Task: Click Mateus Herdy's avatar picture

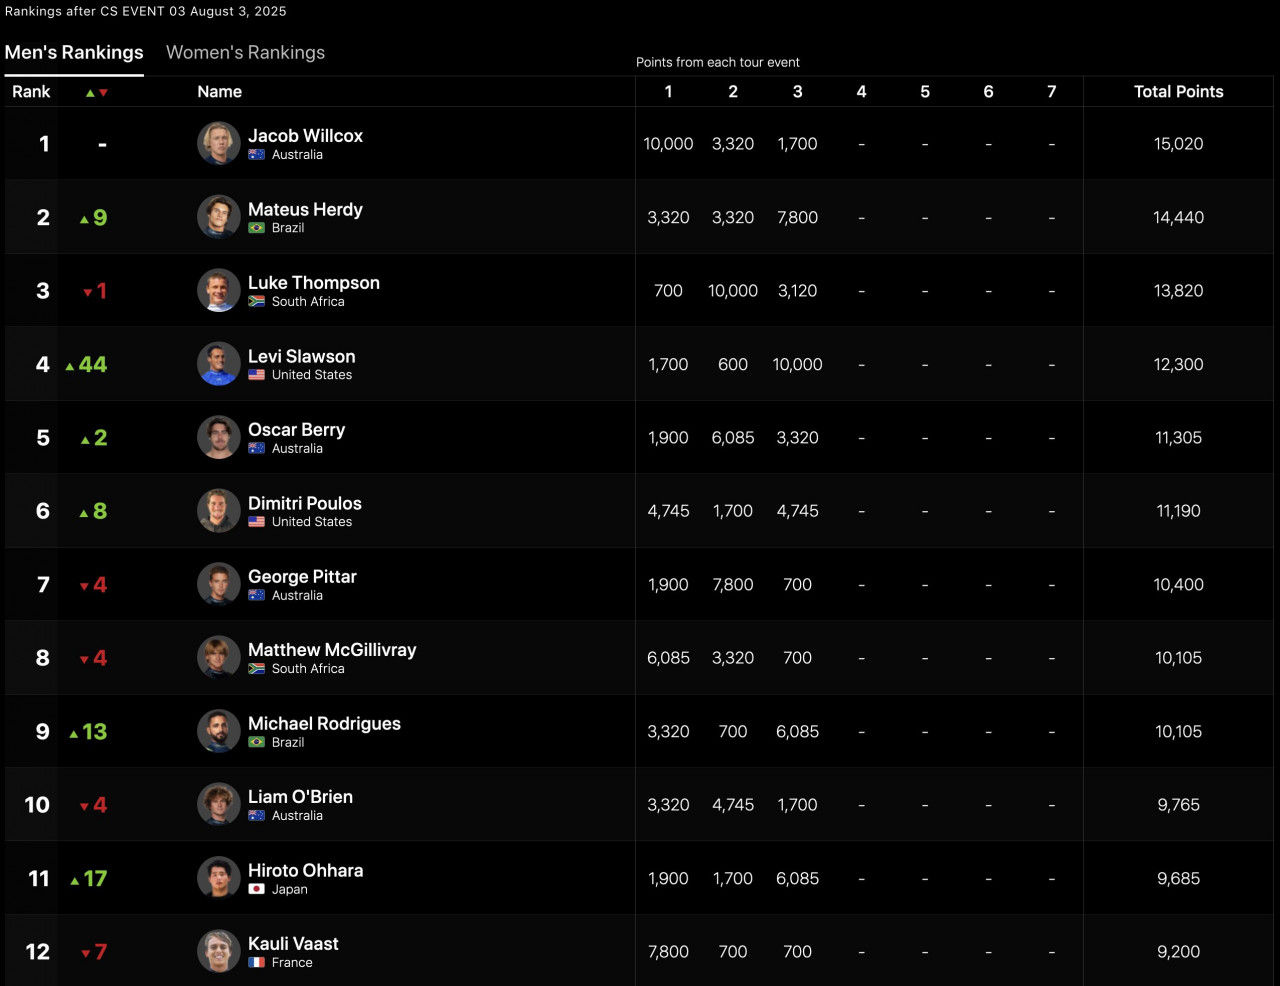Action: coord(218,217)
